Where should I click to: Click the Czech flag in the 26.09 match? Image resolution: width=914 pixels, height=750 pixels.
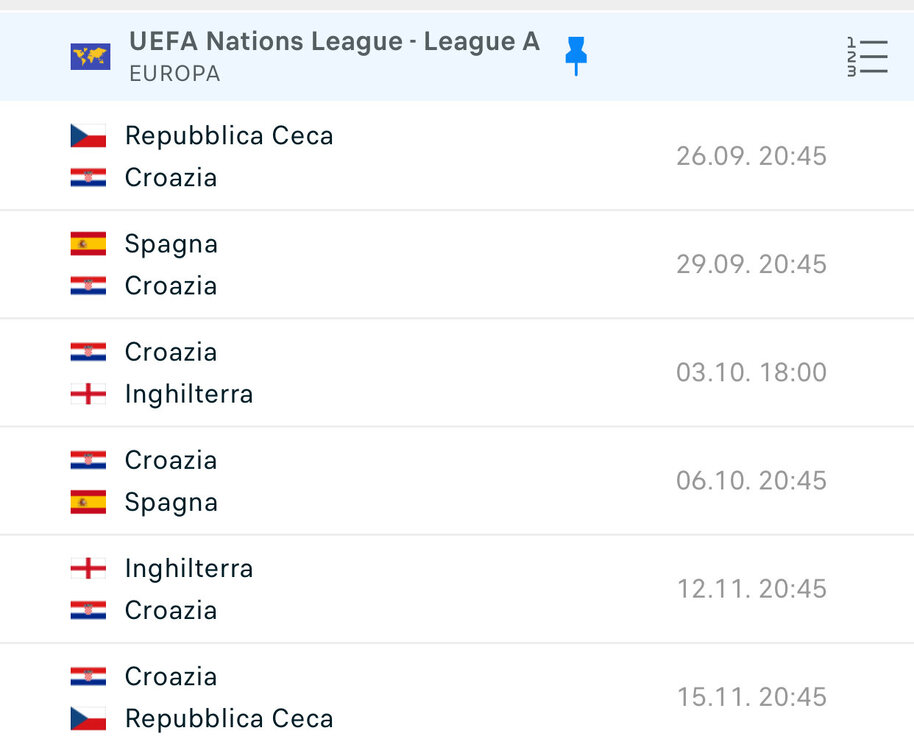click(88, 136)
